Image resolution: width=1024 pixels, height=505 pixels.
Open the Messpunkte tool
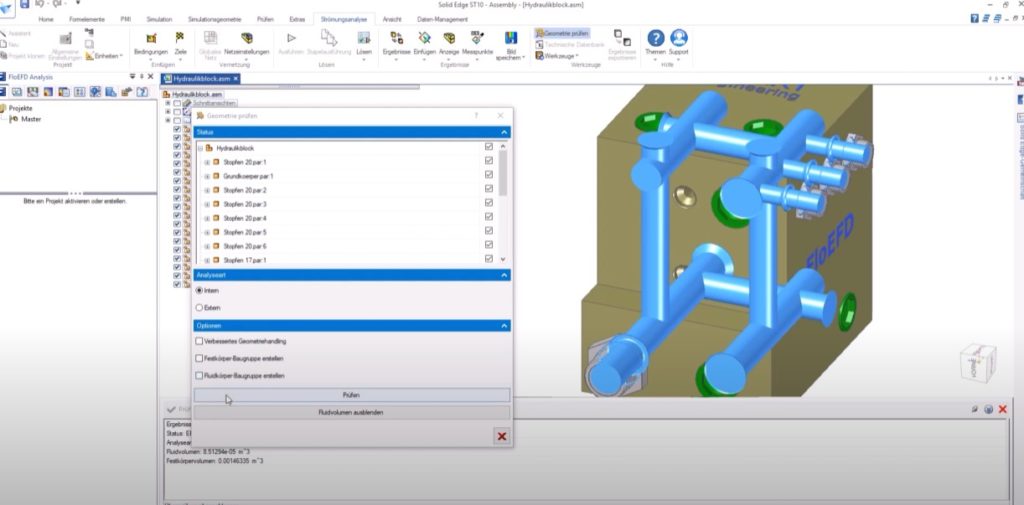pos(477,44)
